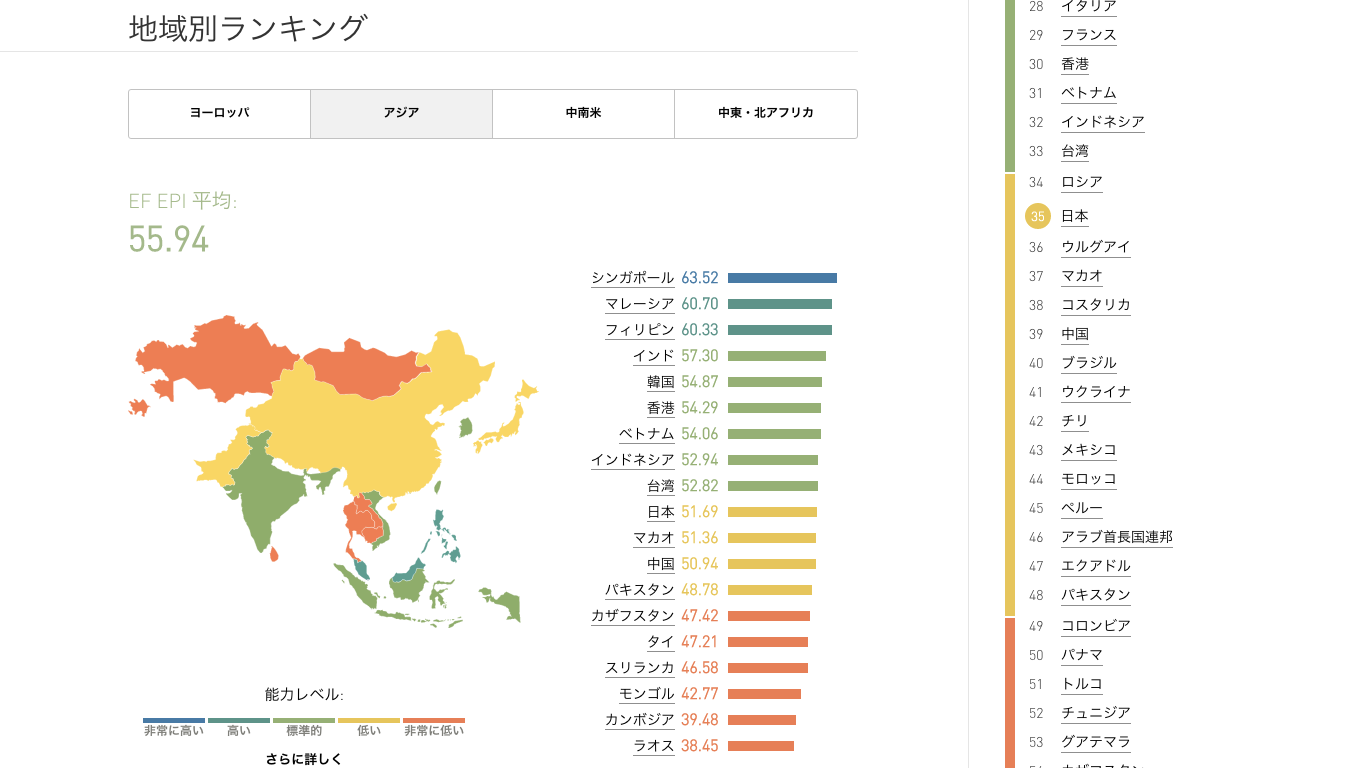Open チュニジア in the ranking sidebar
Image resolution: width=1366 pixels, height=768 pixels.
click(x=1096, y=713)
